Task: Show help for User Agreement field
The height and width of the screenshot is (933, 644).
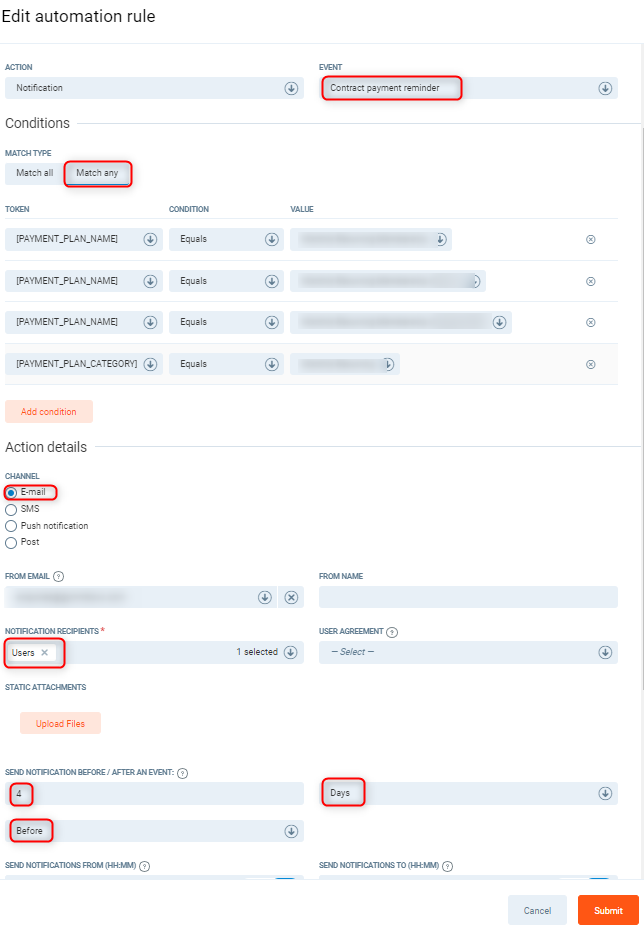Action: (x=392, y=632)
